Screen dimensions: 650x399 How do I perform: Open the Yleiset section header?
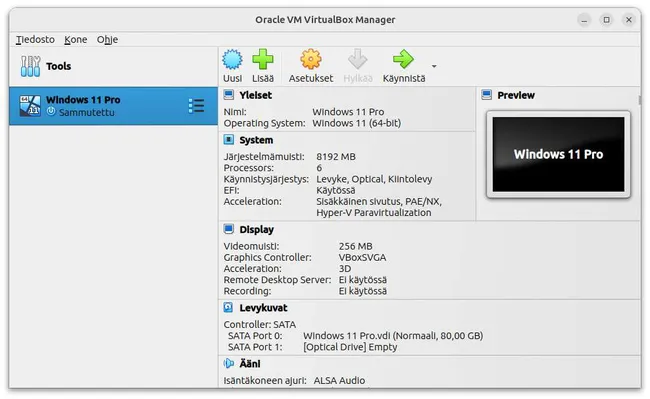click(256, 95)
